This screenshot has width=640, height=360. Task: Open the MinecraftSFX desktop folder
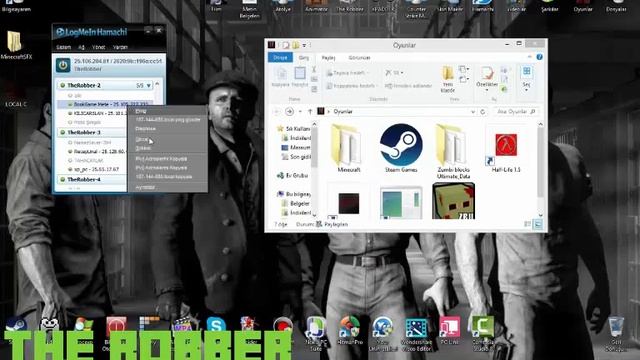16,45
